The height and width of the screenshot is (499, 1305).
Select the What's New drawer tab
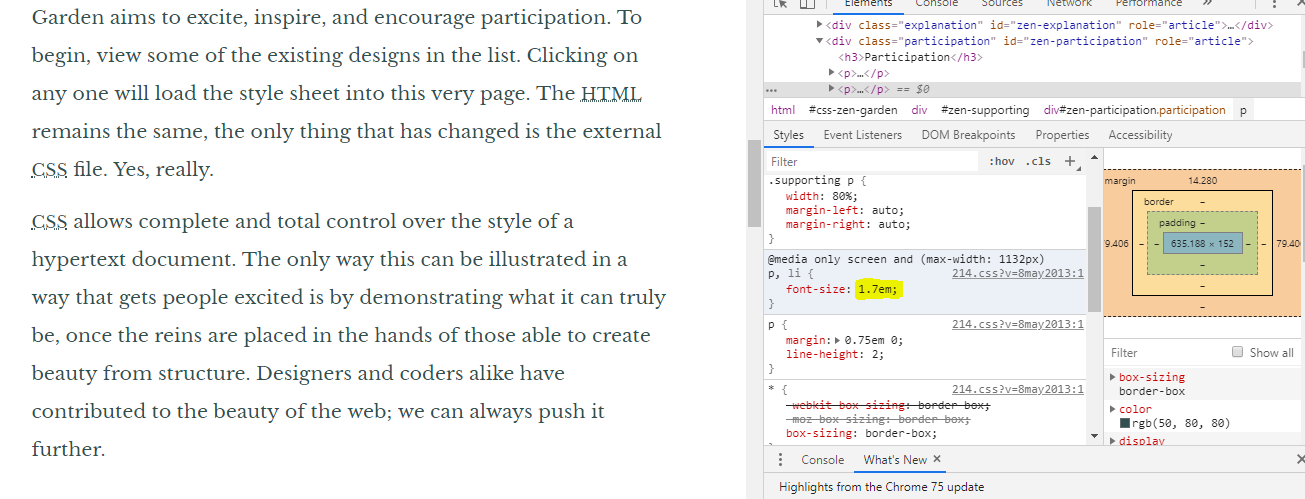tap(895, 460)
